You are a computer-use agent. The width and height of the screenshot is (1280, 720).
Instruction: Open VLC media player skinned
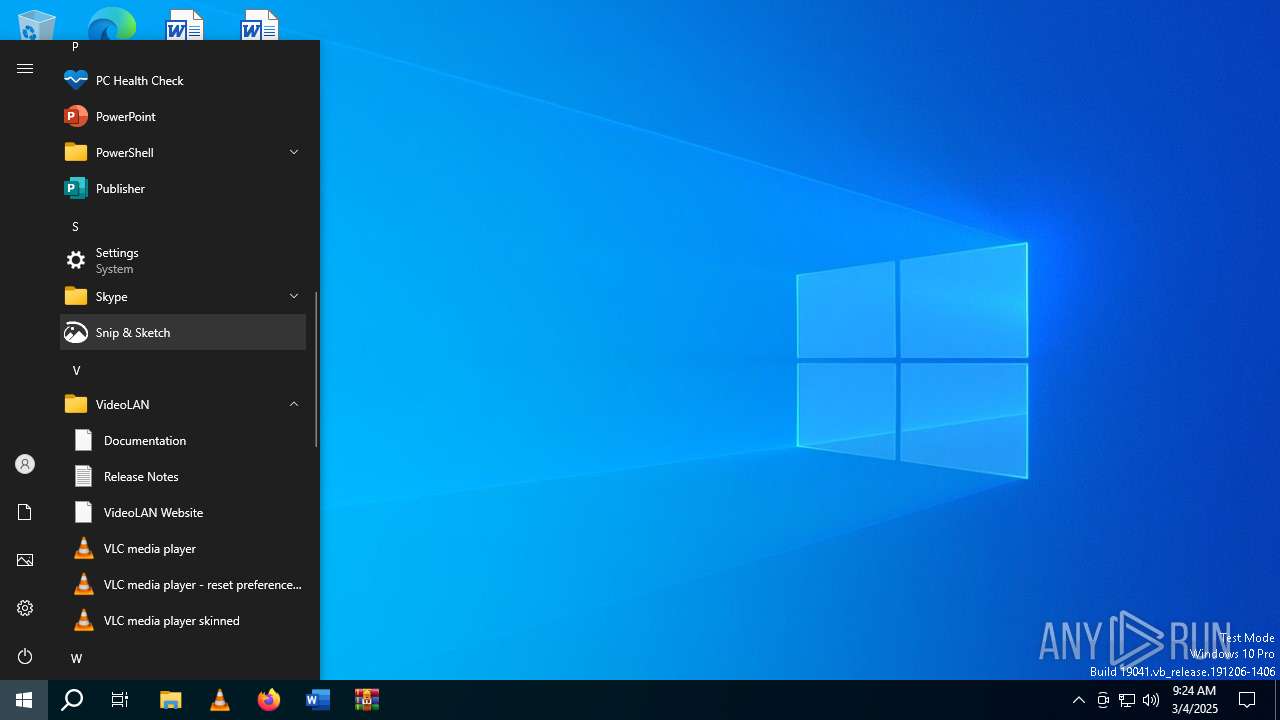tap(183, 620)
